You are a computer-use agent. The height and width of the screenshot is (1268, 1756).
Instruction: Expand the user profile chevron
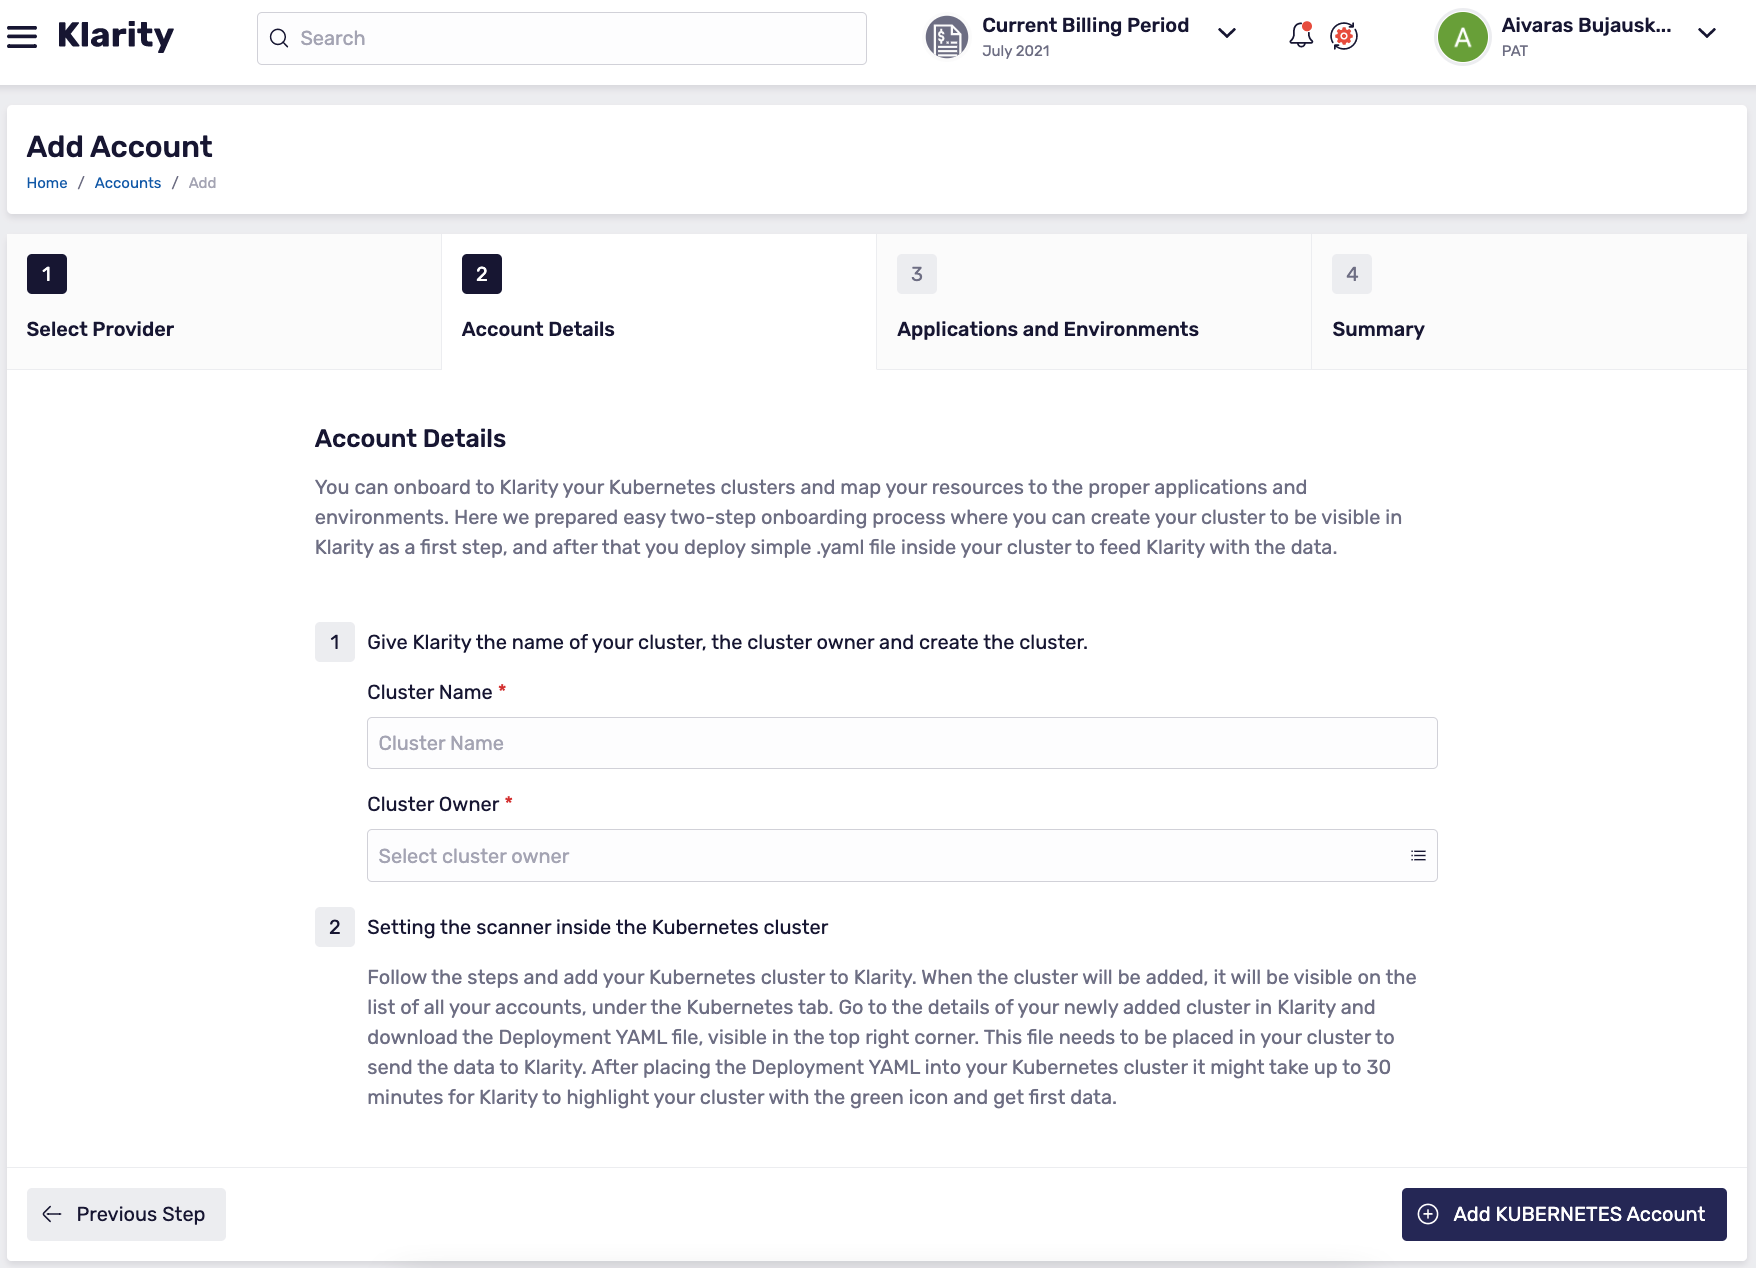(1707, 33)
